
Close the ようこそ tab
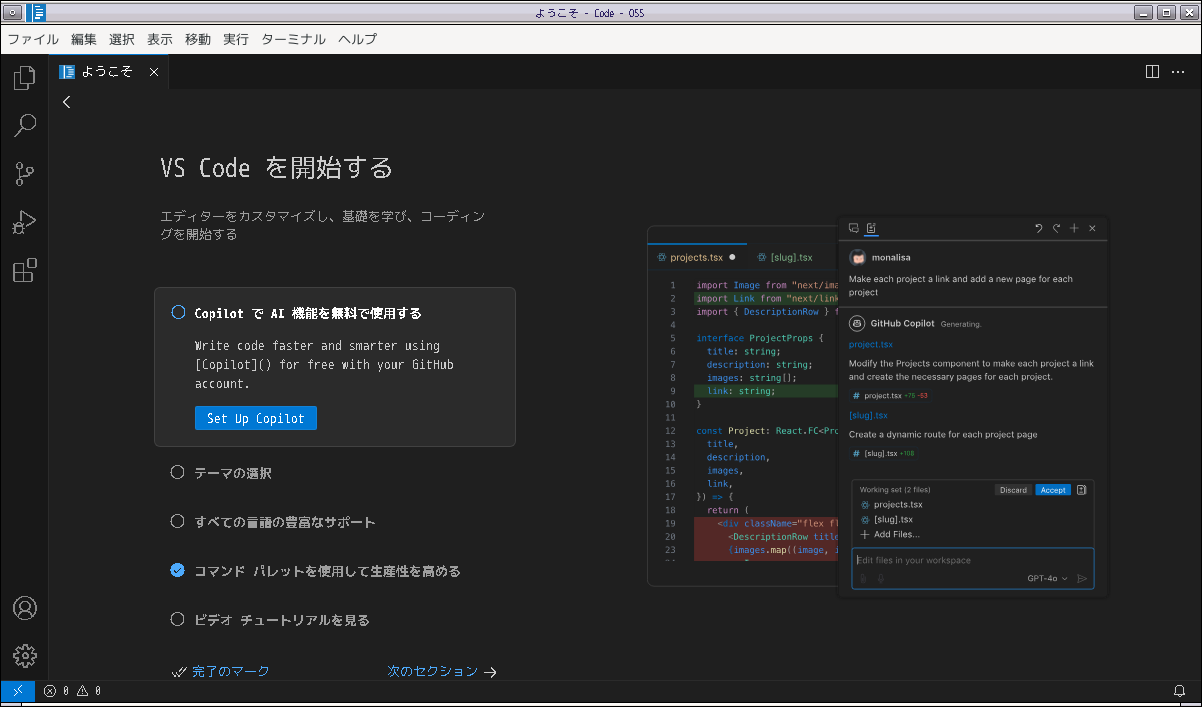154,72
